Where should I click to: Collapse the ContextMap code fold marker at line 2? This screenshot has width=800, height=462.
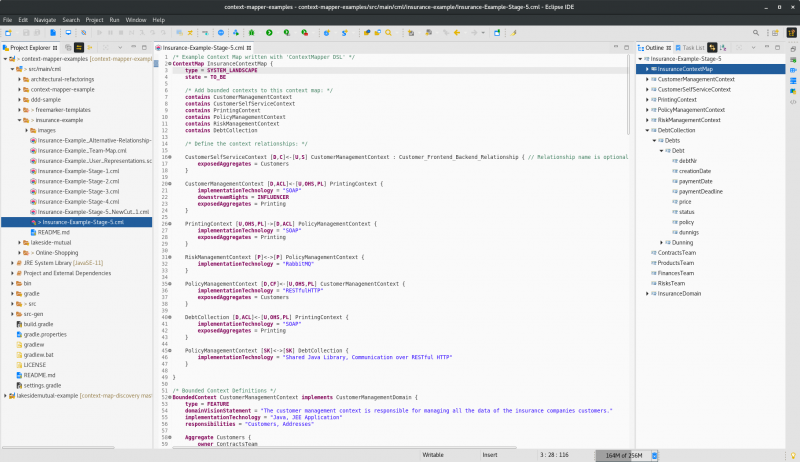click(170, 64)
